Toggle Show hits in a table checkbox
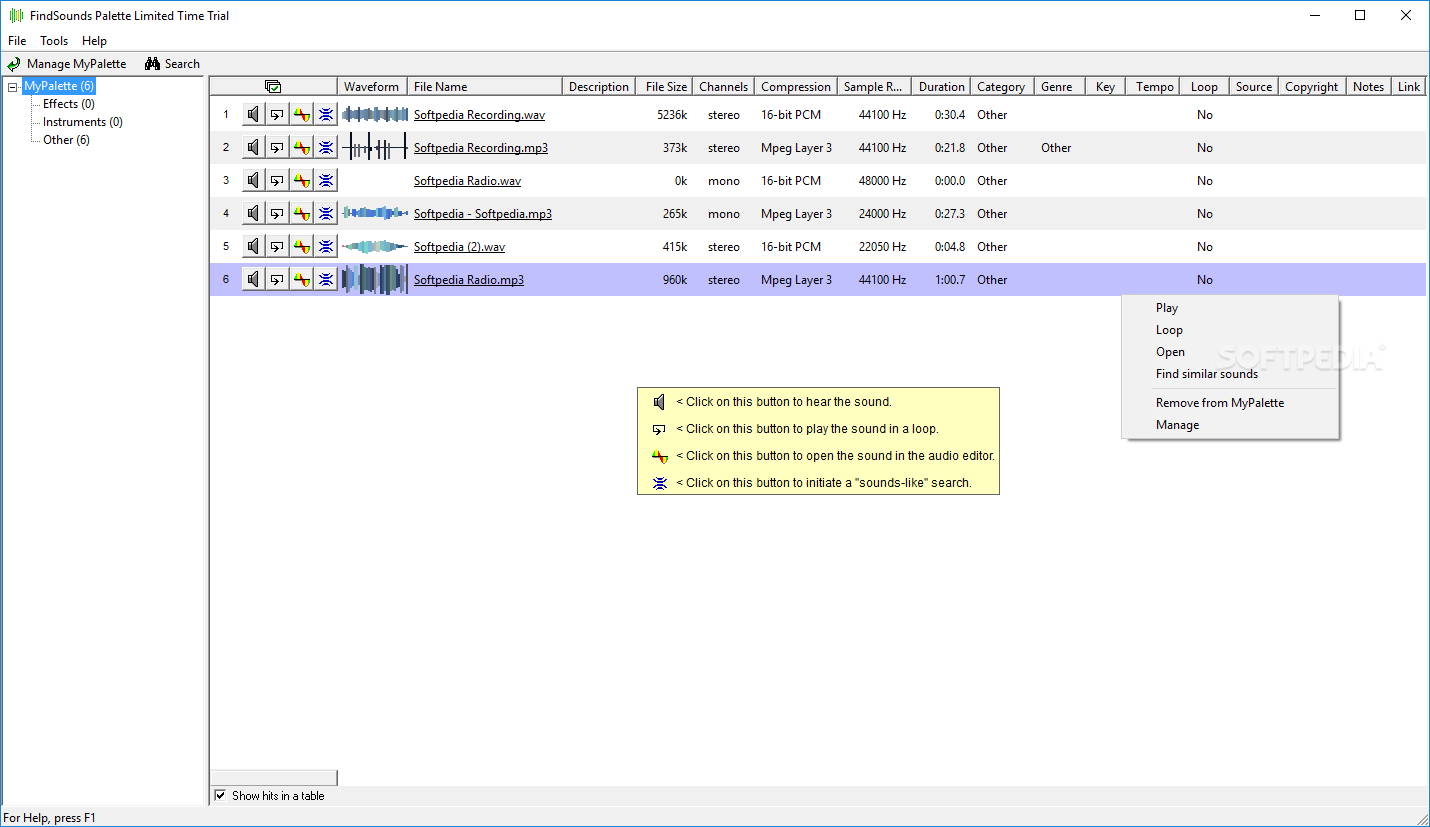Screen dimensions: 1430x827 (x=220, y=796)
